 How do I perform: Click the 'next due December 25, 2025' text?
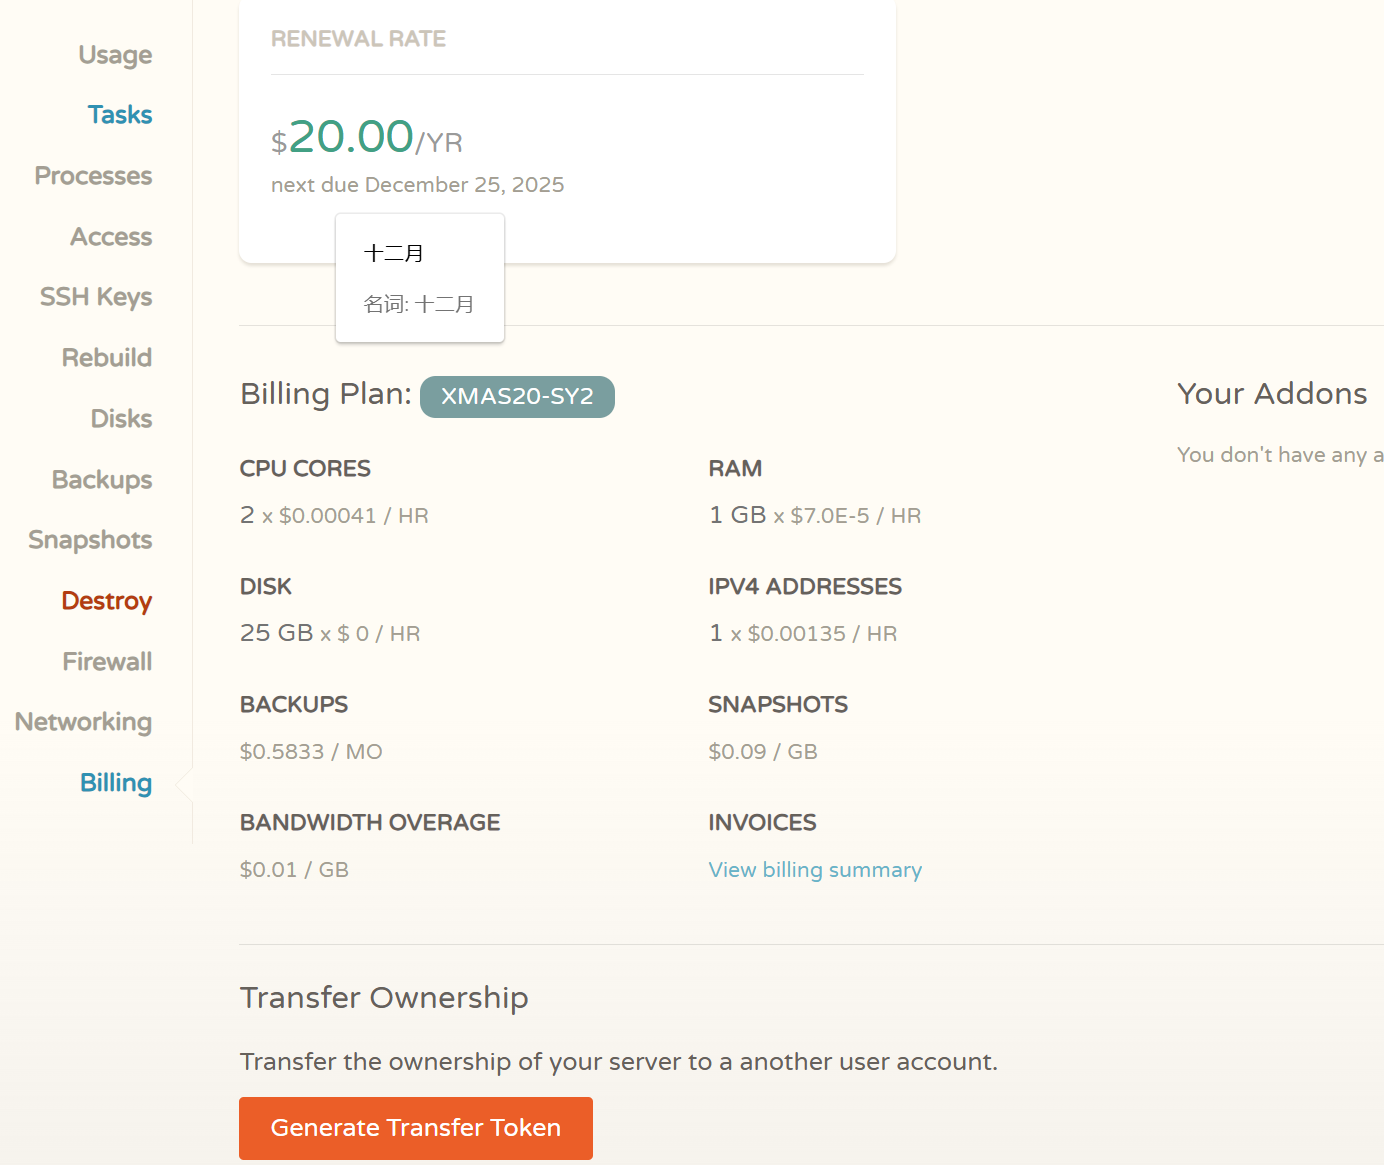click(418, 185)
